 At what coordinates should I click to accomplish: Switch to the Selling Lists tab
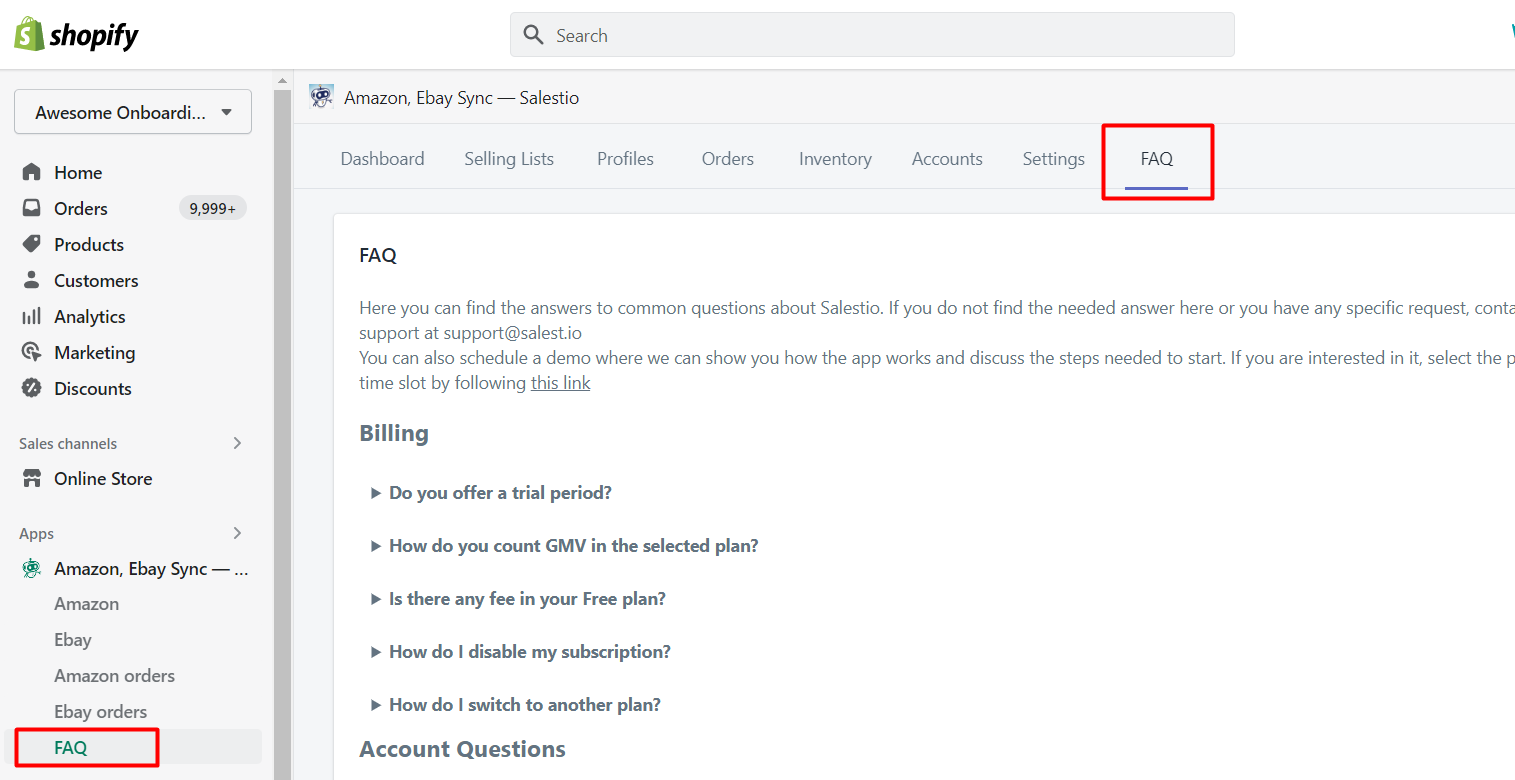508,159
